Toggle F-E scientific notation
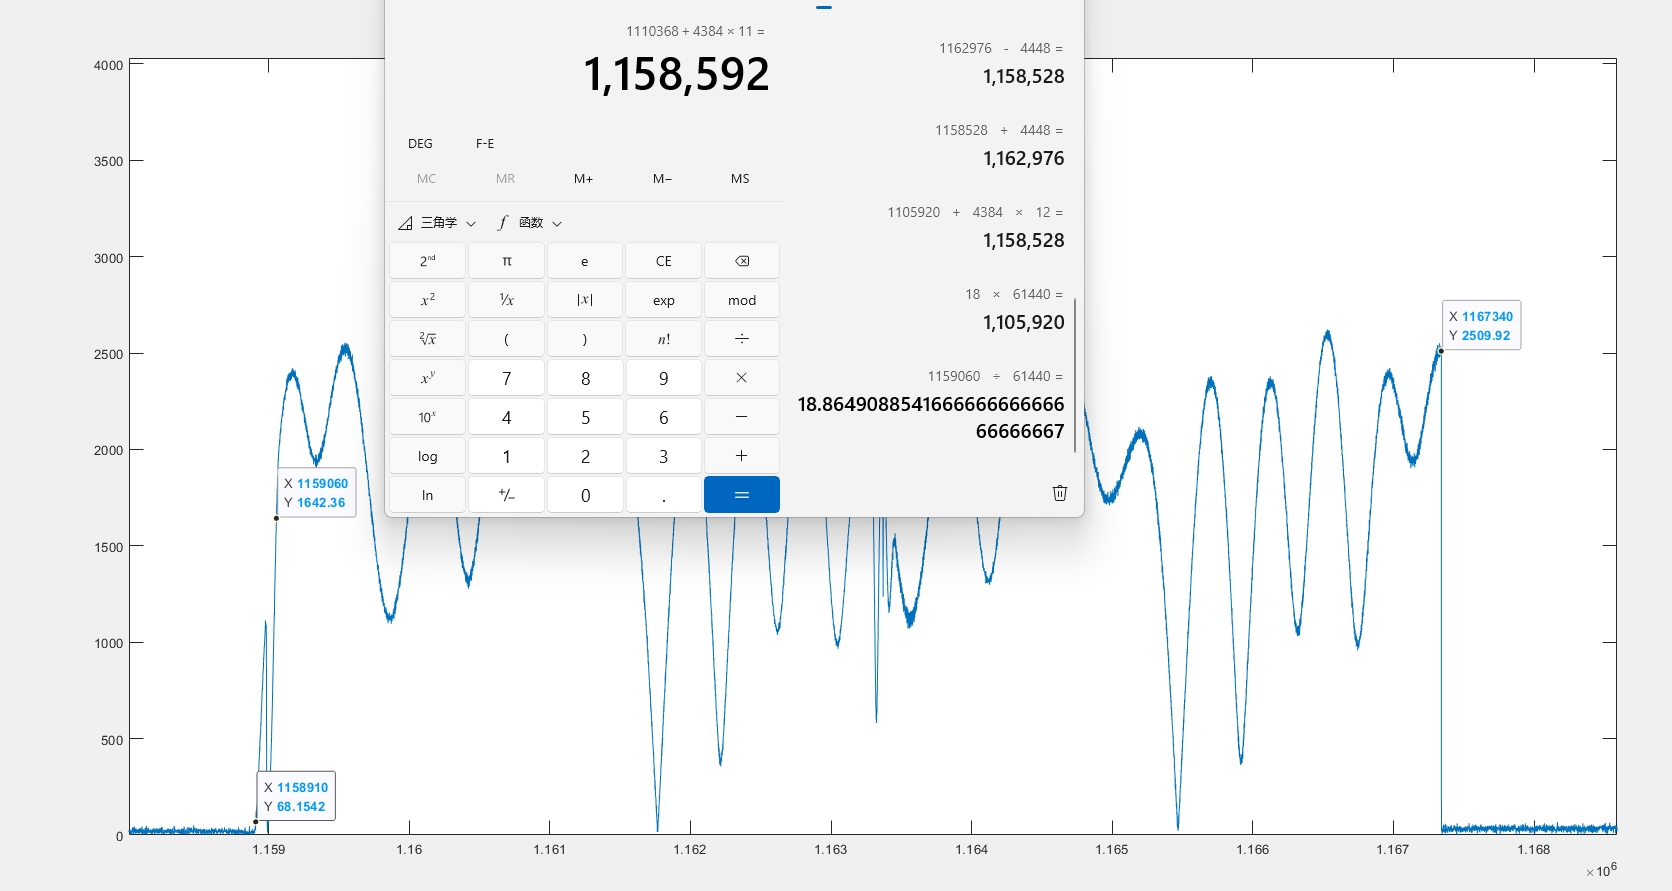This screenshot has width=1672, height=891. pos(485,144)
